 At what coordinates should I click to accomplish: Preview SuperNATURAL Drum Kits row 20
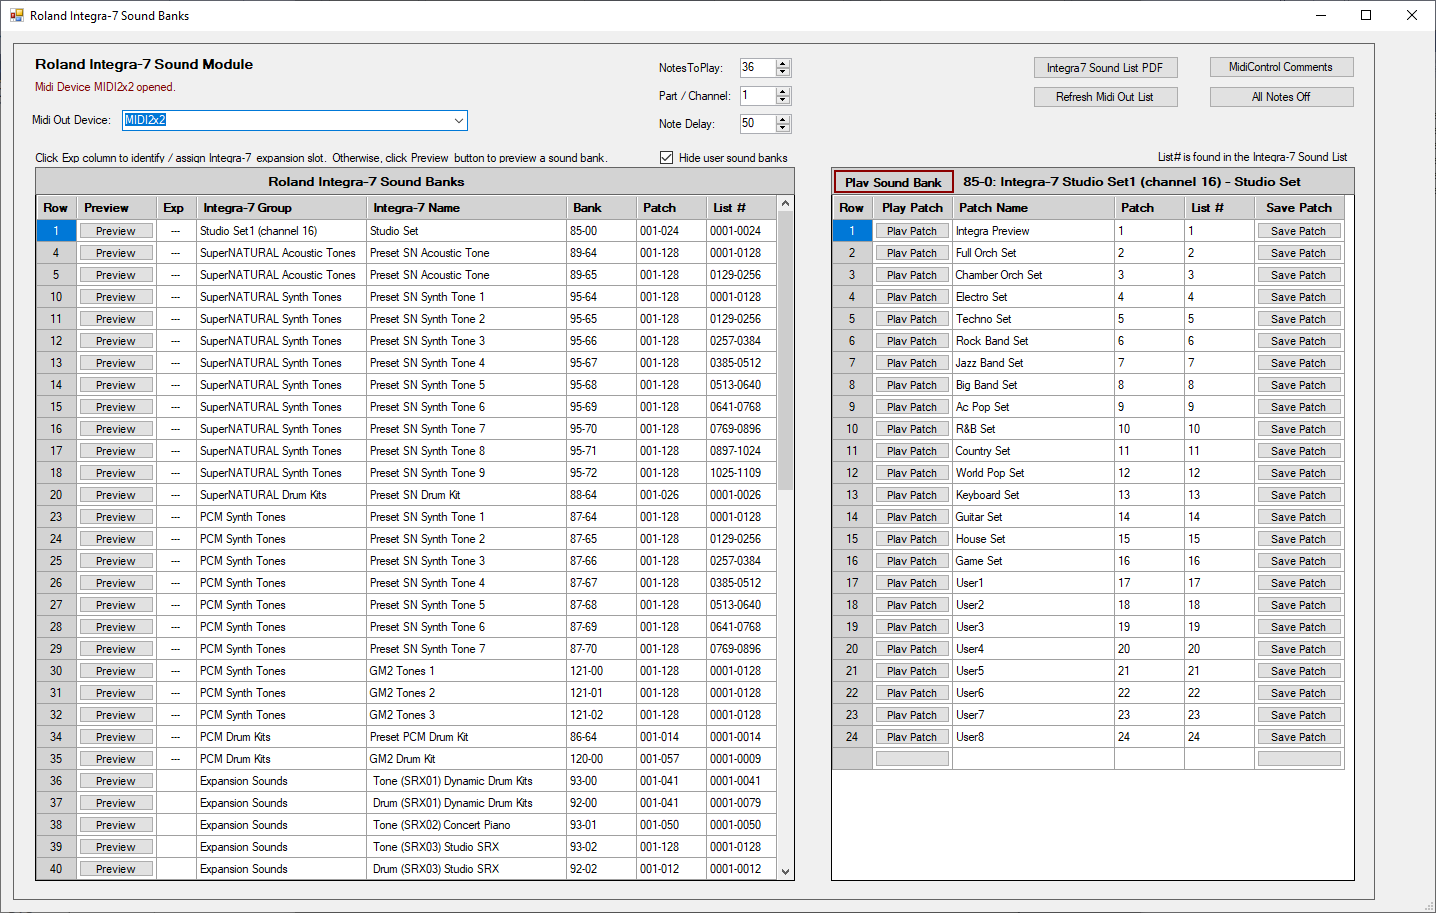(116, 495)
